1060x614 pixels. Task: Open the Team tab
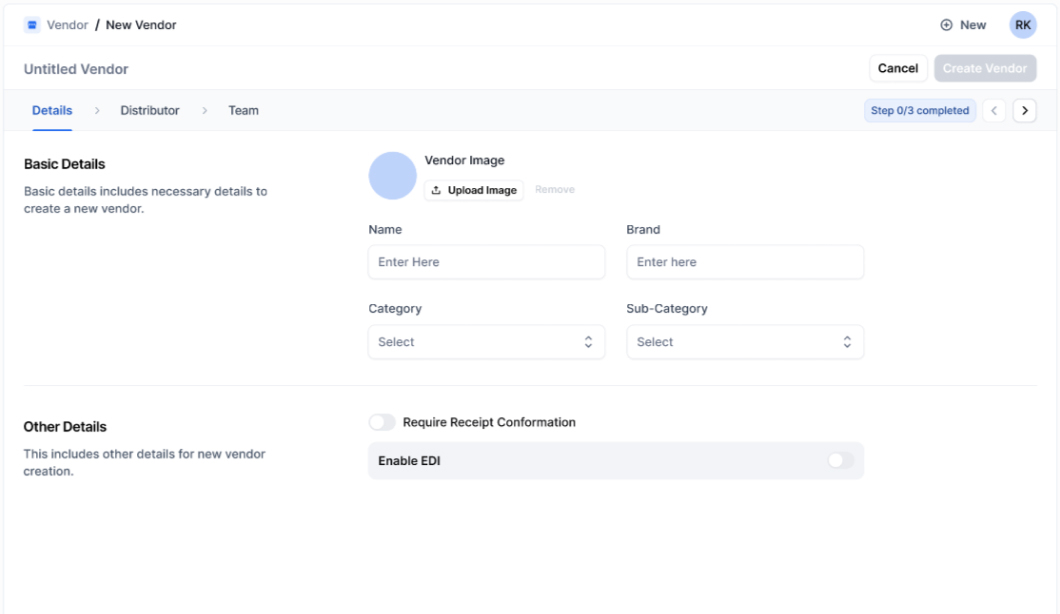243,111
